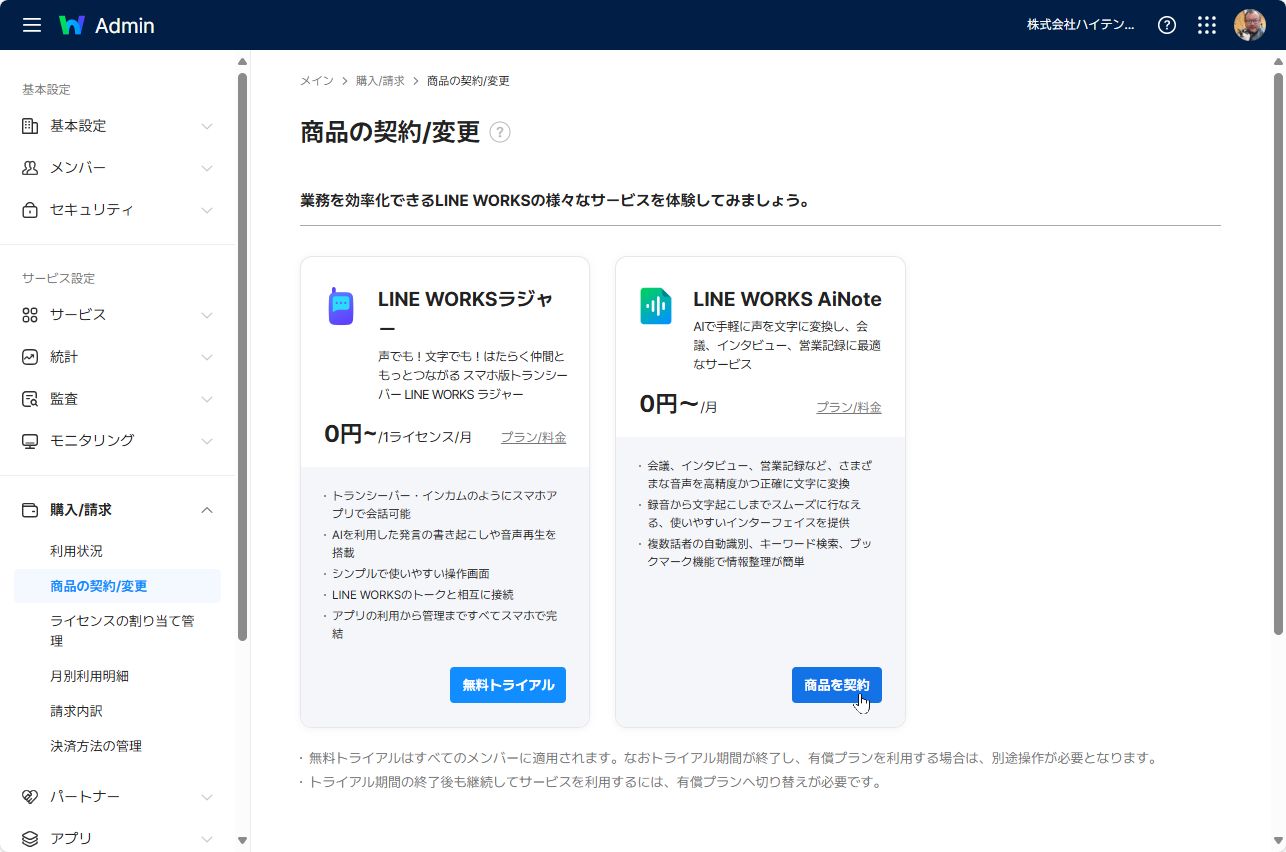Click the 基本設定 building icon in sidebar
This screenshot has width=1286, height=852.
click(x=30, y=126)
